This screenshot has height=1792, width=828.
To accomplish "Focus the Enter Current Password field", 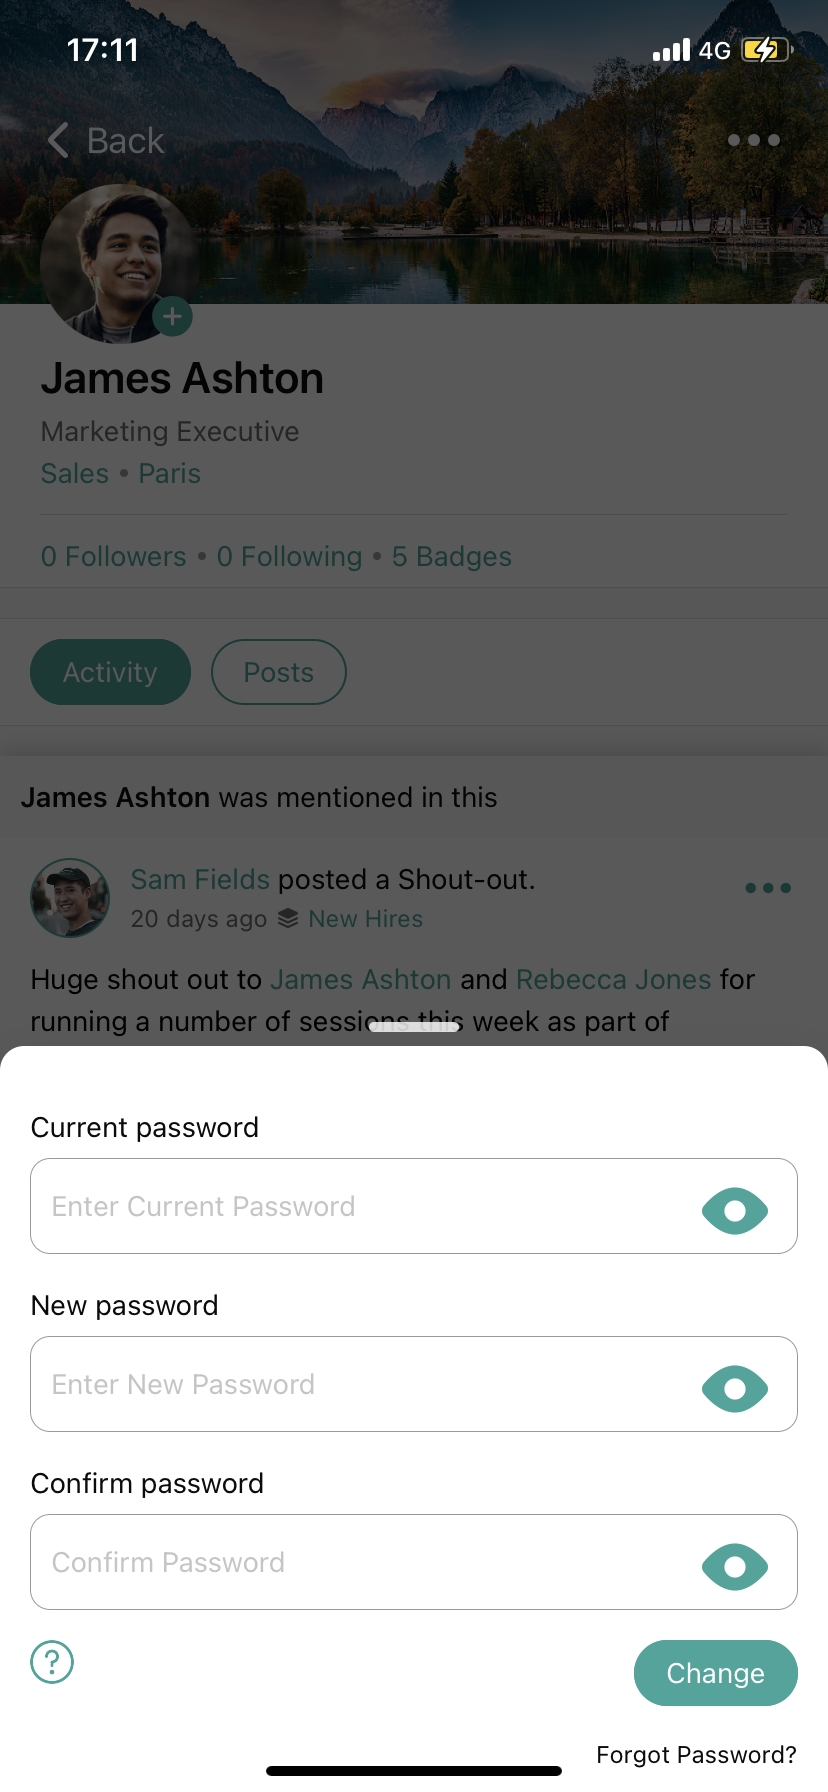I will [x=414, y=1206].
